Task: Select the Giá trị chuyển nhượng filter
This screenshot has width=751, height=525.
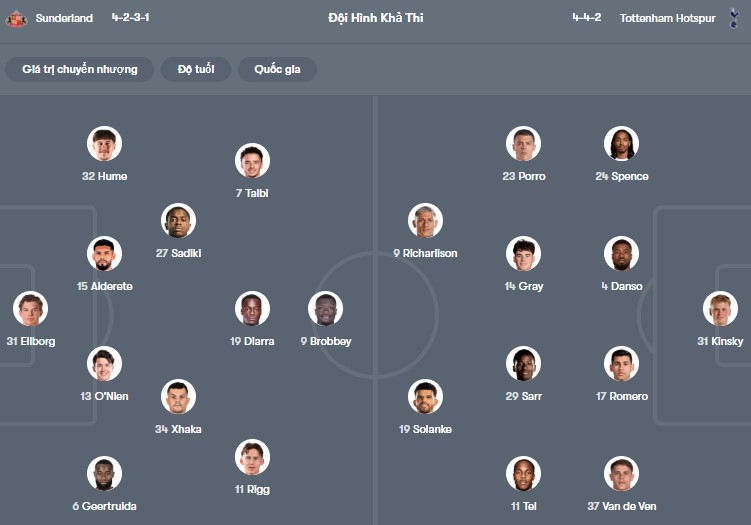Action: (x=80, y=69)
